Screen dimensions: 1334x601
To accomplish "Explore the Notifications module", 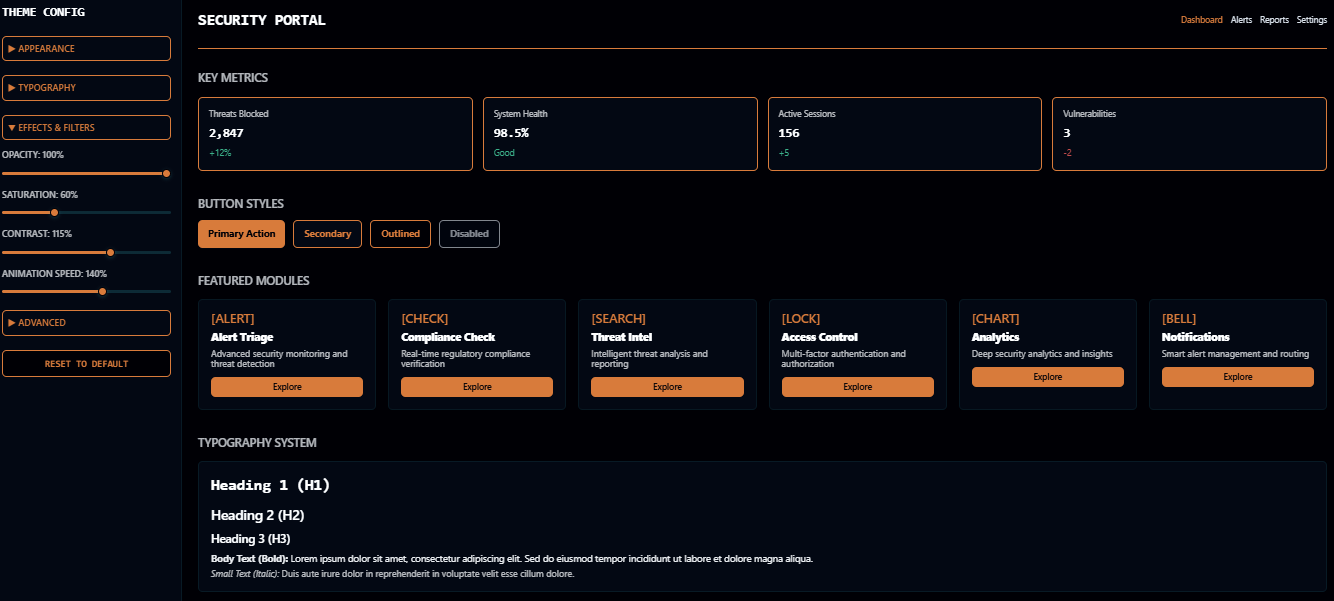I will click(1238, 377).
